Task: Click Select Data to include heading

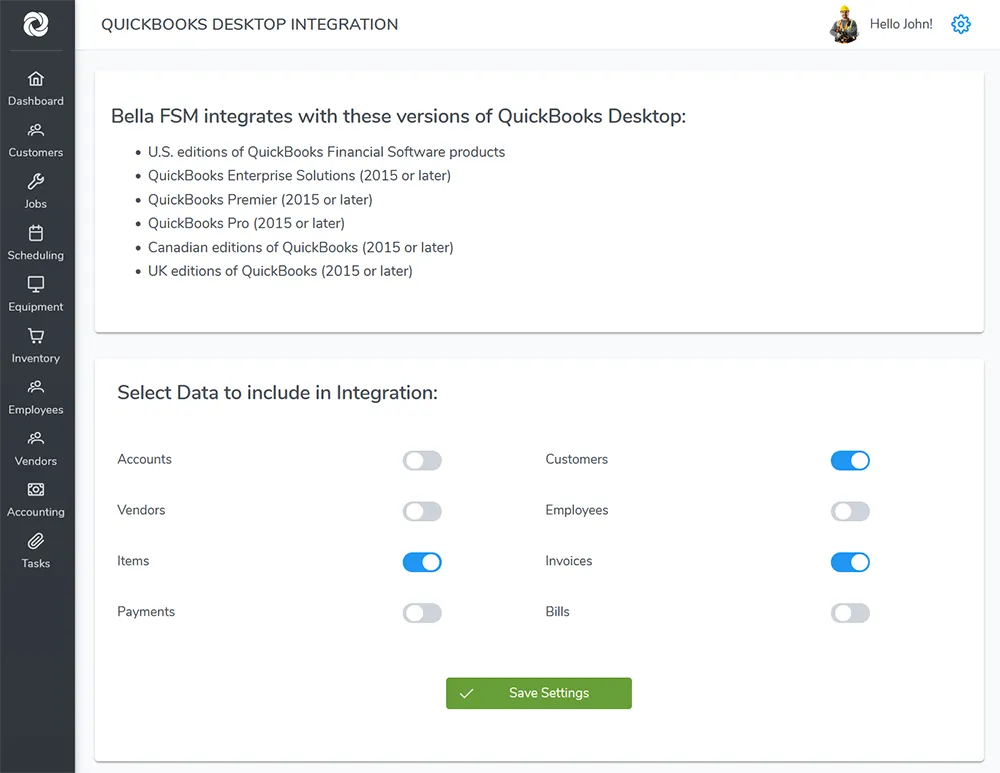Action: pyautogui.click(x=277, y=393)
